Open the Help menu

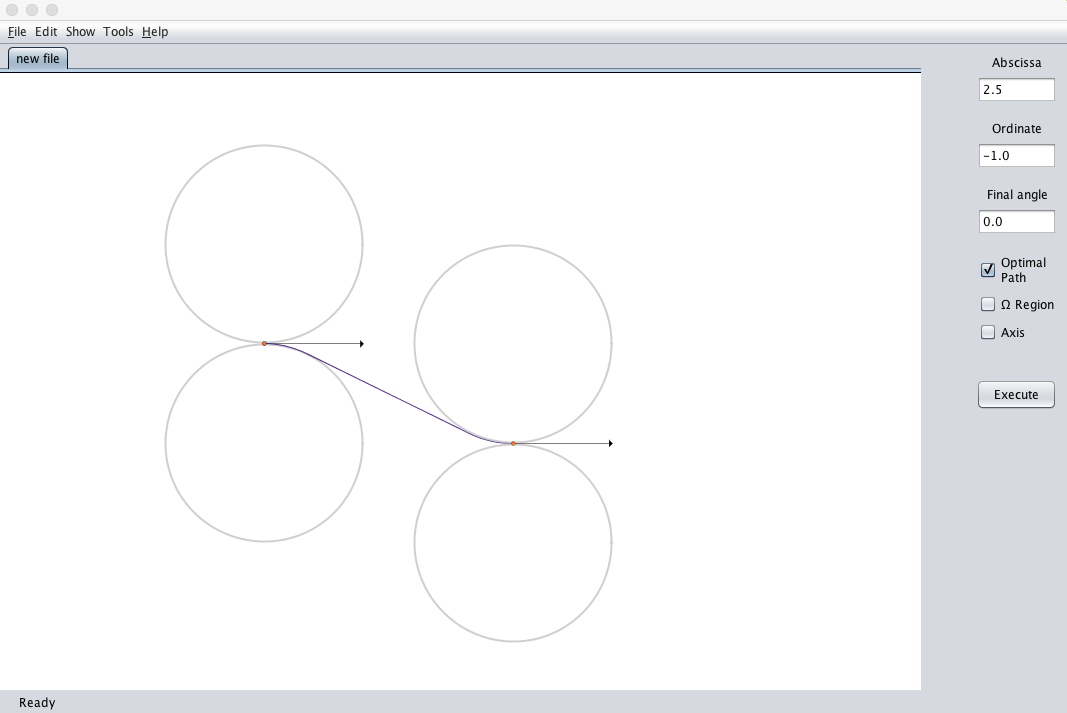coord(155,32)
